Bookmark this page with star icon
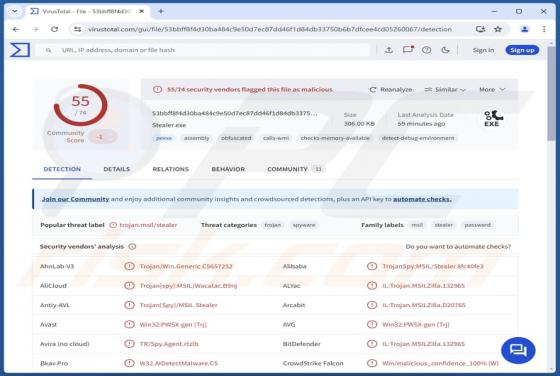 click(498, 29)
